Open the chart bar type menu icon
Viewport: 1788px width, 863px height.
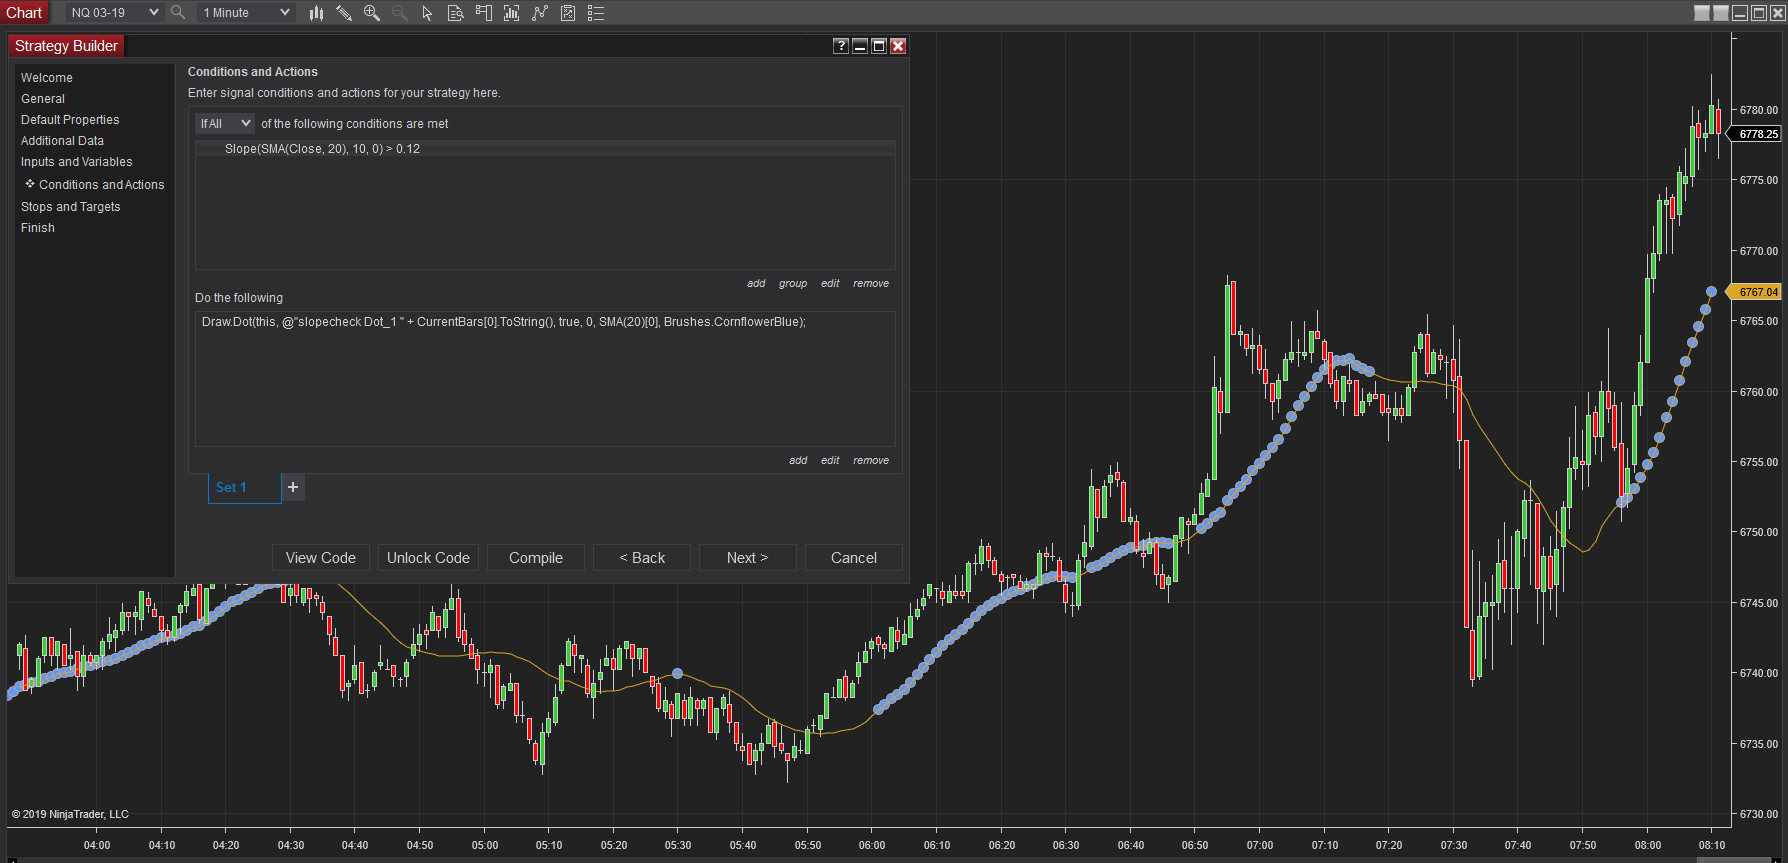coord(316,13)
